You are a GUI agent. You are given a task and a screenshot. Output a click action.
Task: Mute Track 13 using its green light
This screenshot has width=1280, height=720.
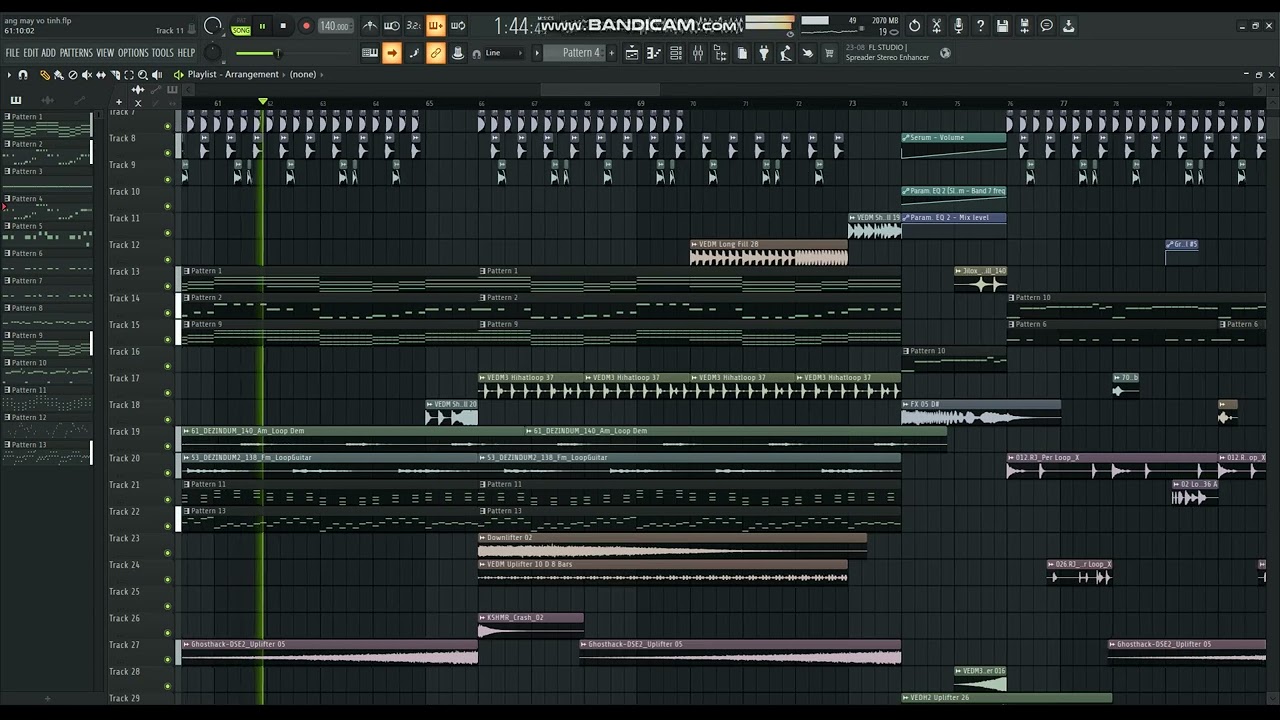click(x=167, y=287)
